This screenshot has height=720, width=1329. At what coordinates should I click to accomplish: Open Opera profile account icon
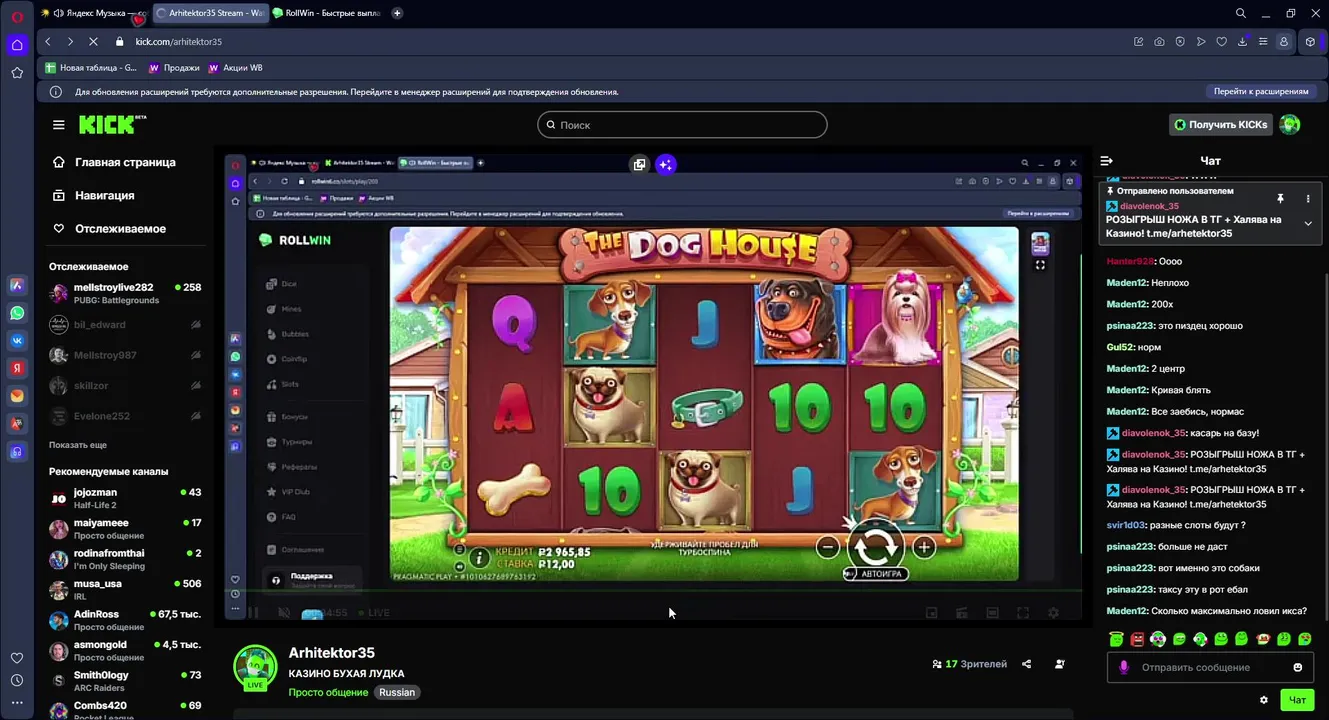click(1284, 42)
